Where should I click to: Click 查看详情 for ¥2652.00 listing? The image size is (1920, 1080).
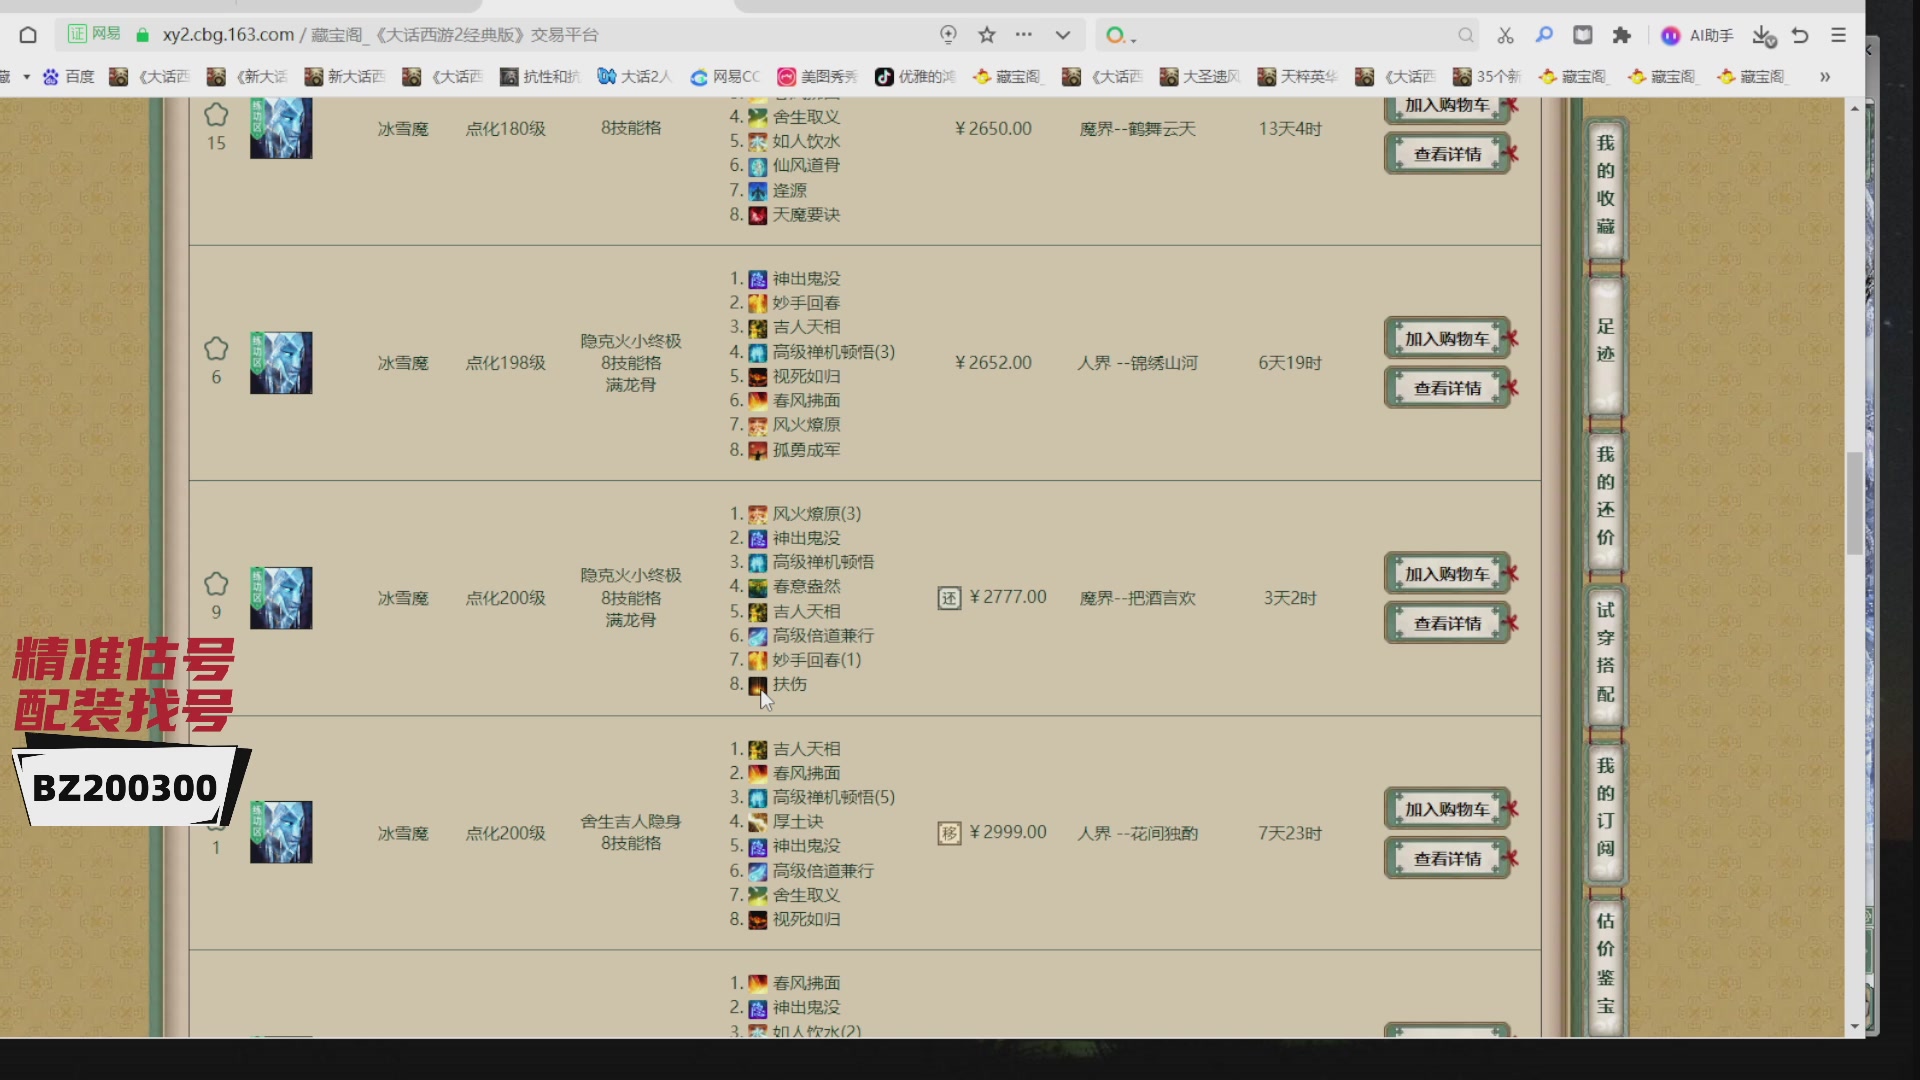[x=1446, y=388]
